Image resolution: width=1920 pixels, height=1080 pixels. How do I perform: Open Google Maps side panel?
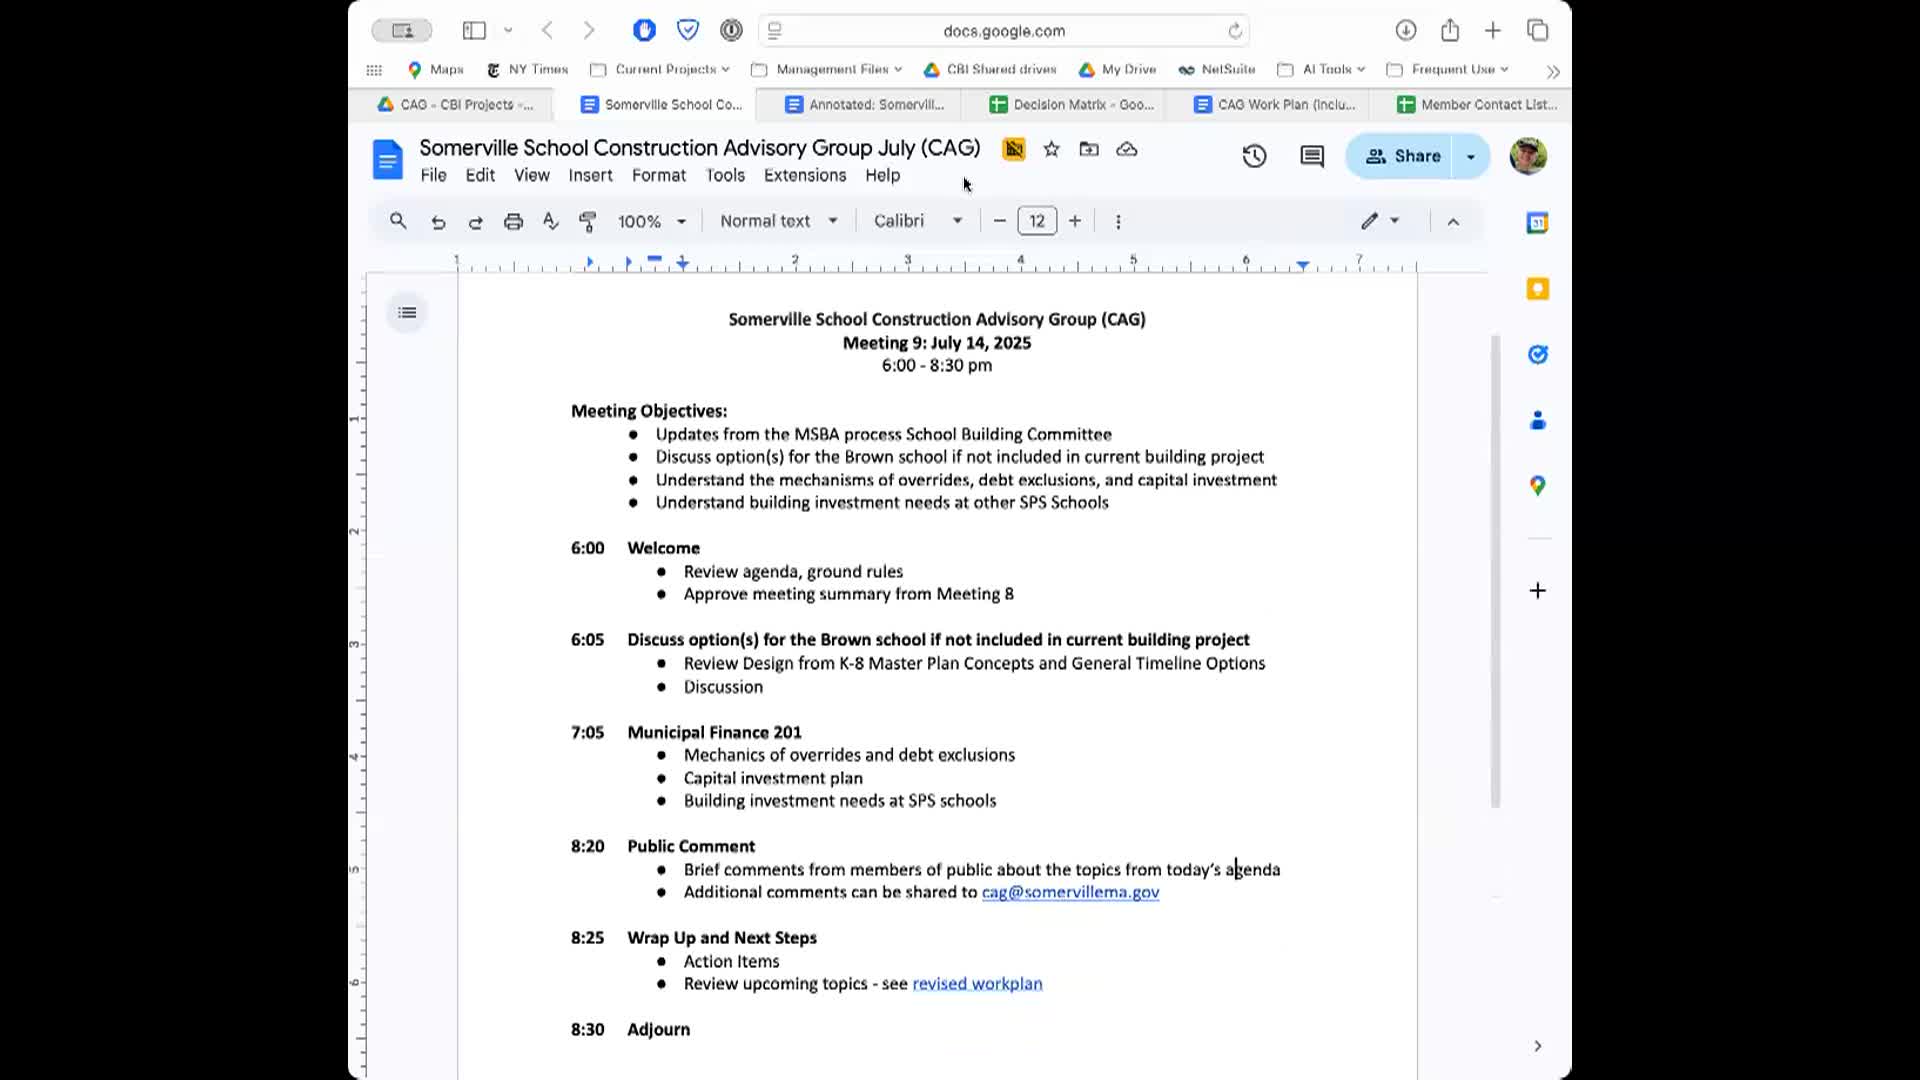click(x=1538, y=486)
